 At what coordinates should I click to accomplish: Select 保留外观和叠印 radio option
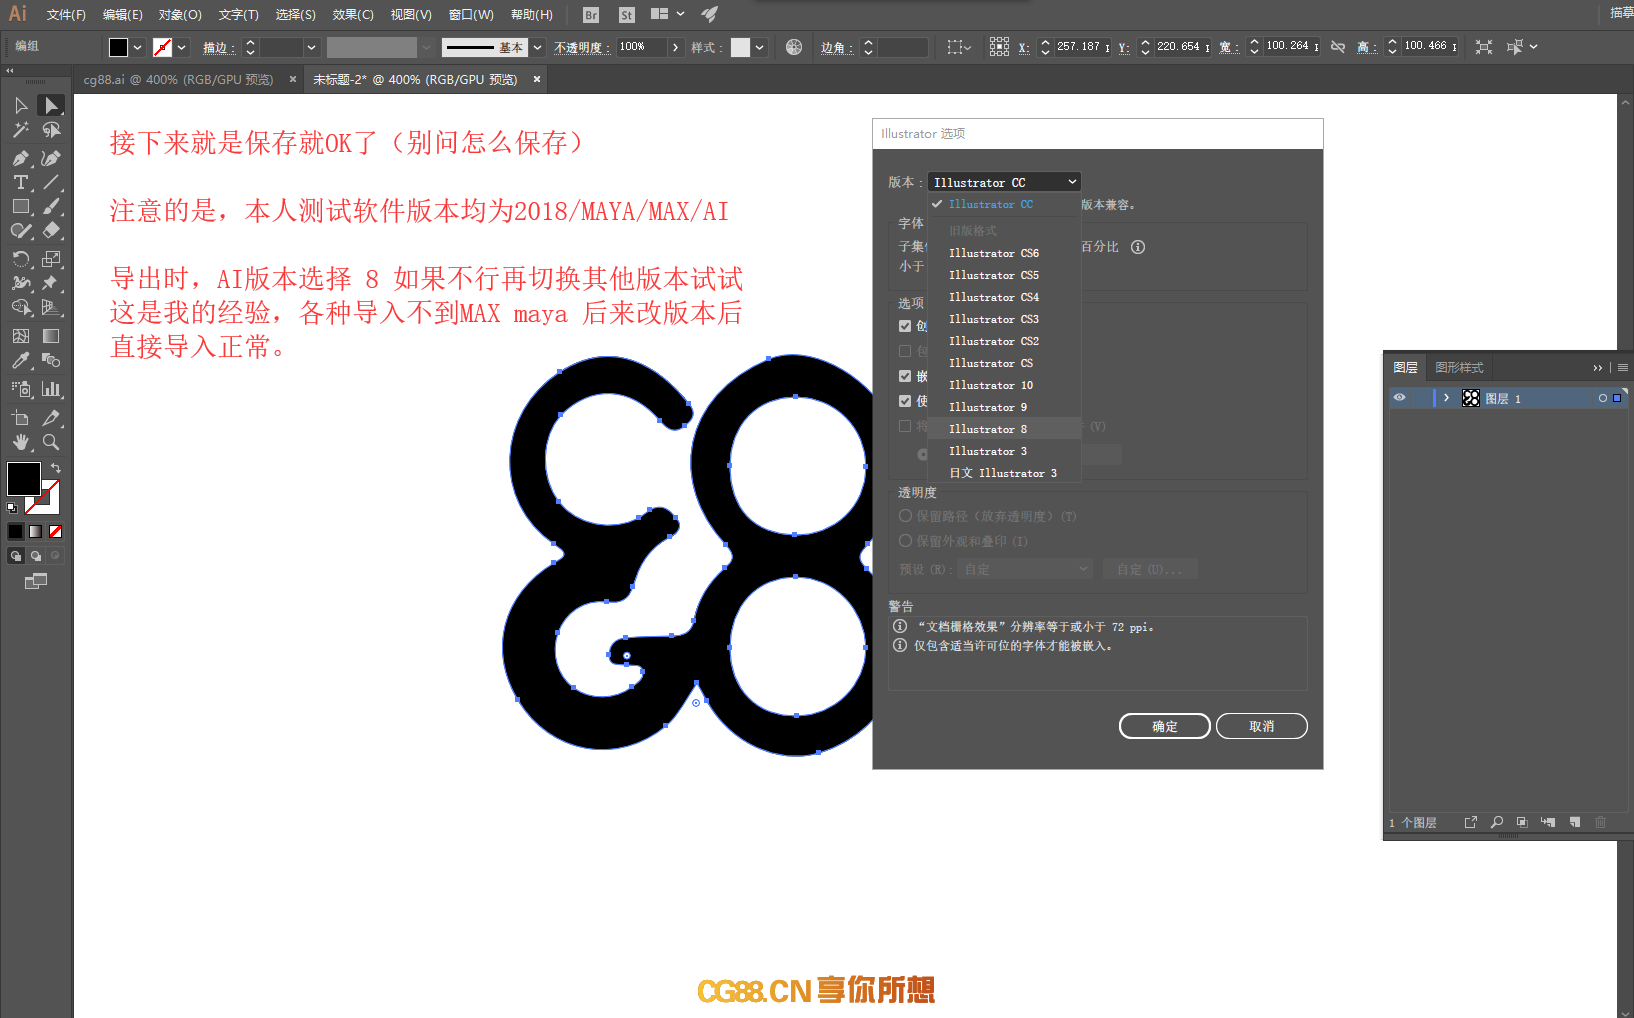pos(905,541)
